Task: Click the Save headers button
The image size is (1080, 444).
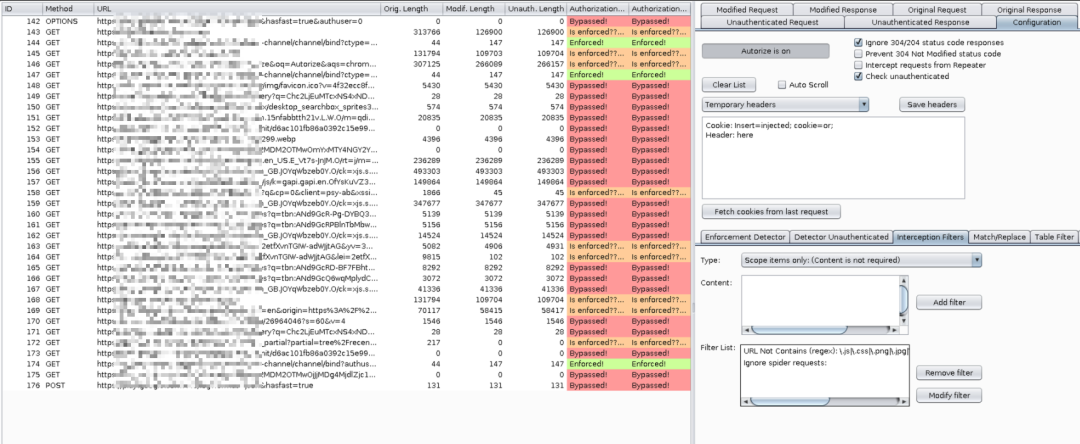Action: [x=932, y=105]
